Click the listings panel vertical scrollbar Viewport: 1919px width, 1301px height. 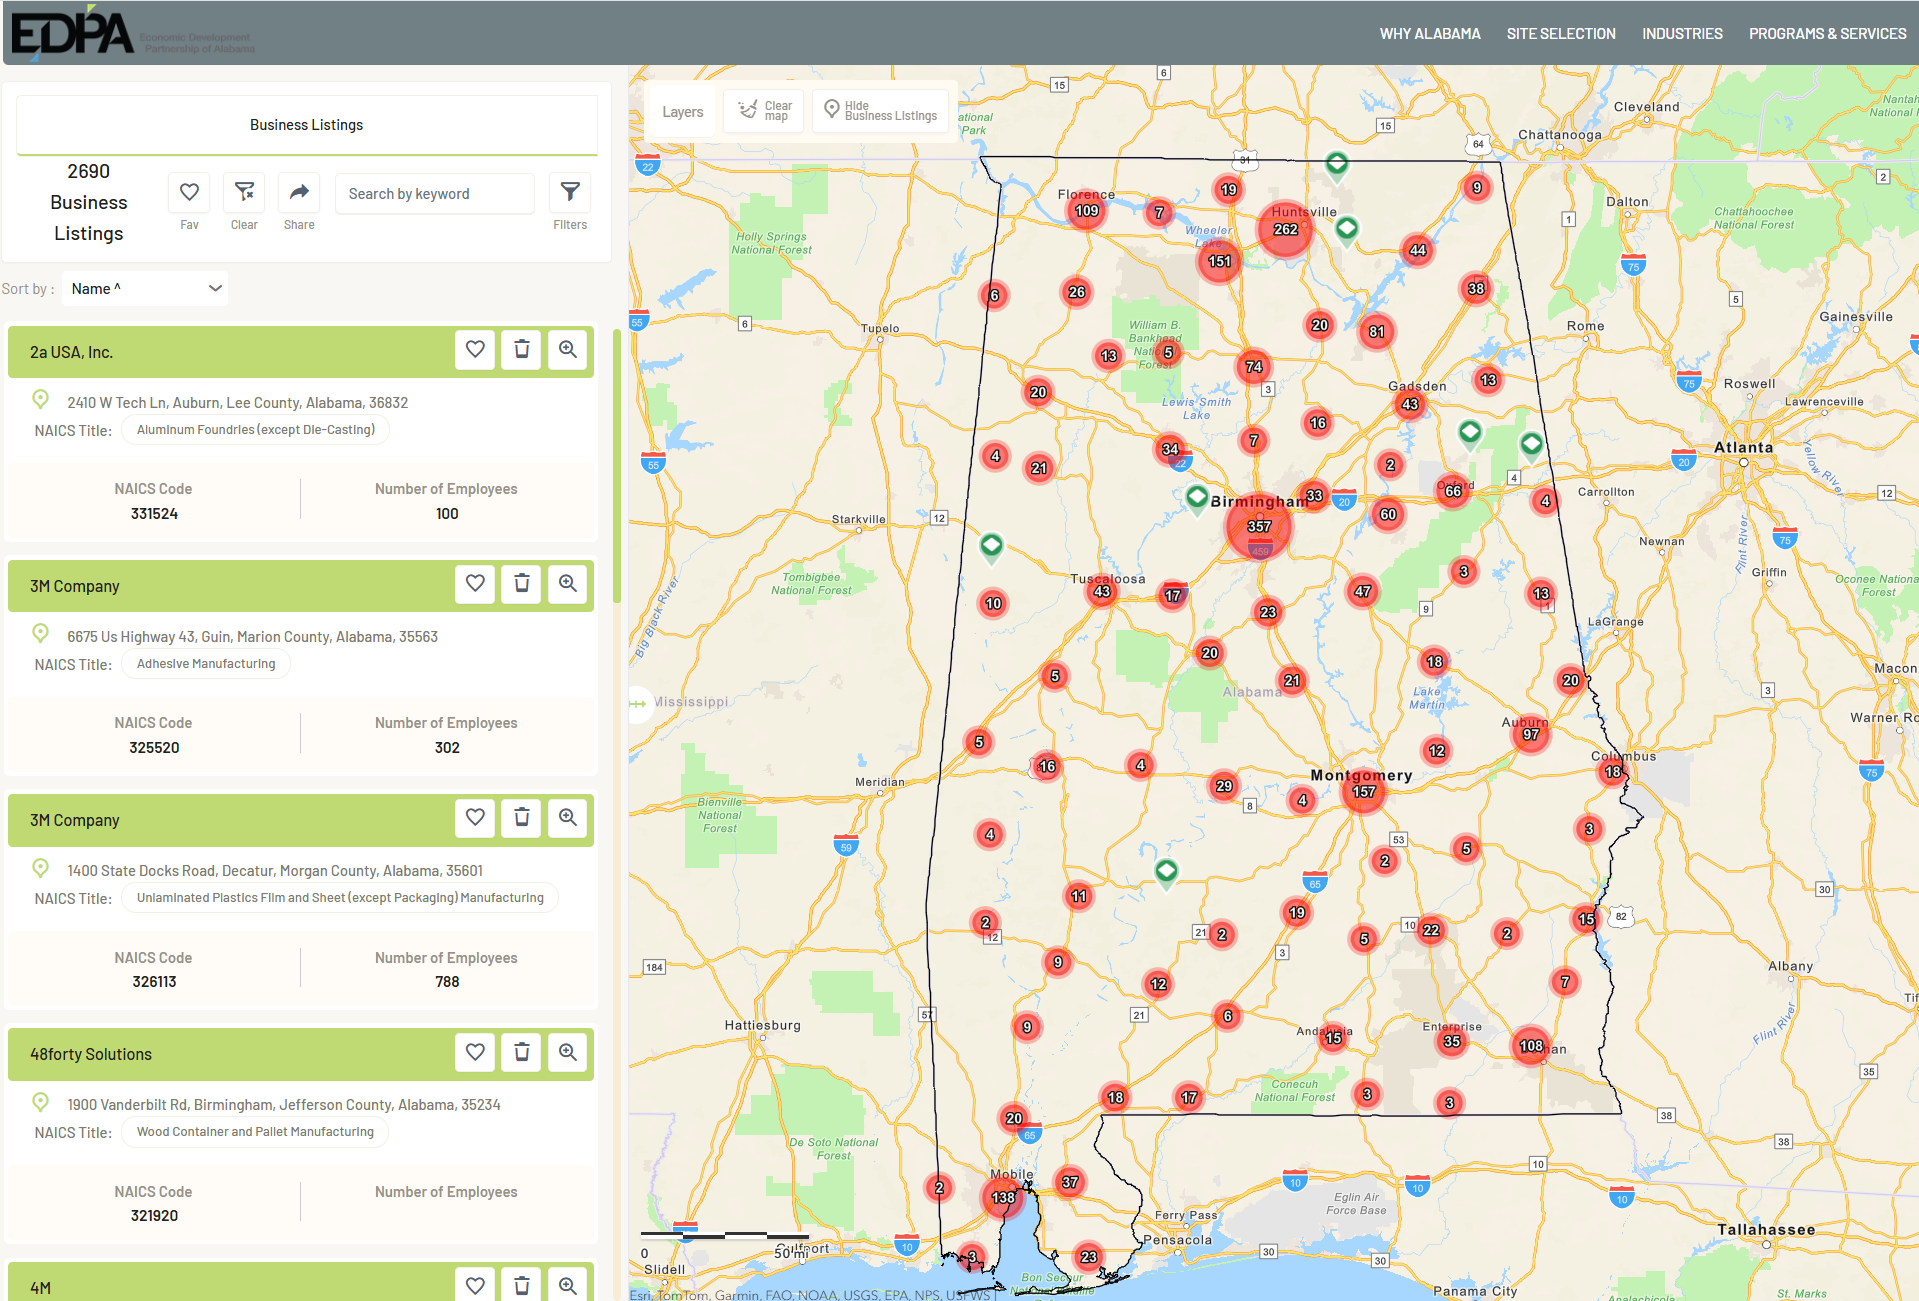click(617, 466)
